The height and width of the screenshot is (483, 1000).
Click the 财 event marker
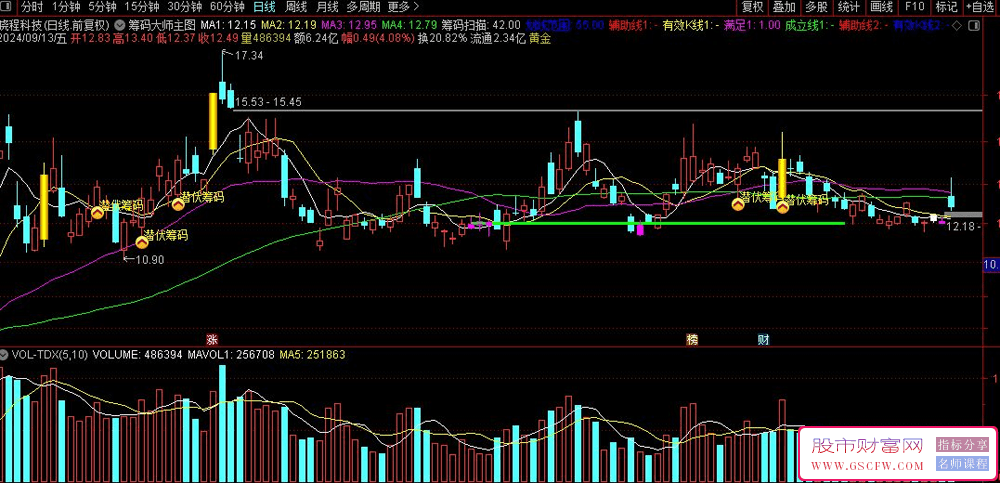pyautogui.click(x=763, y=339)
